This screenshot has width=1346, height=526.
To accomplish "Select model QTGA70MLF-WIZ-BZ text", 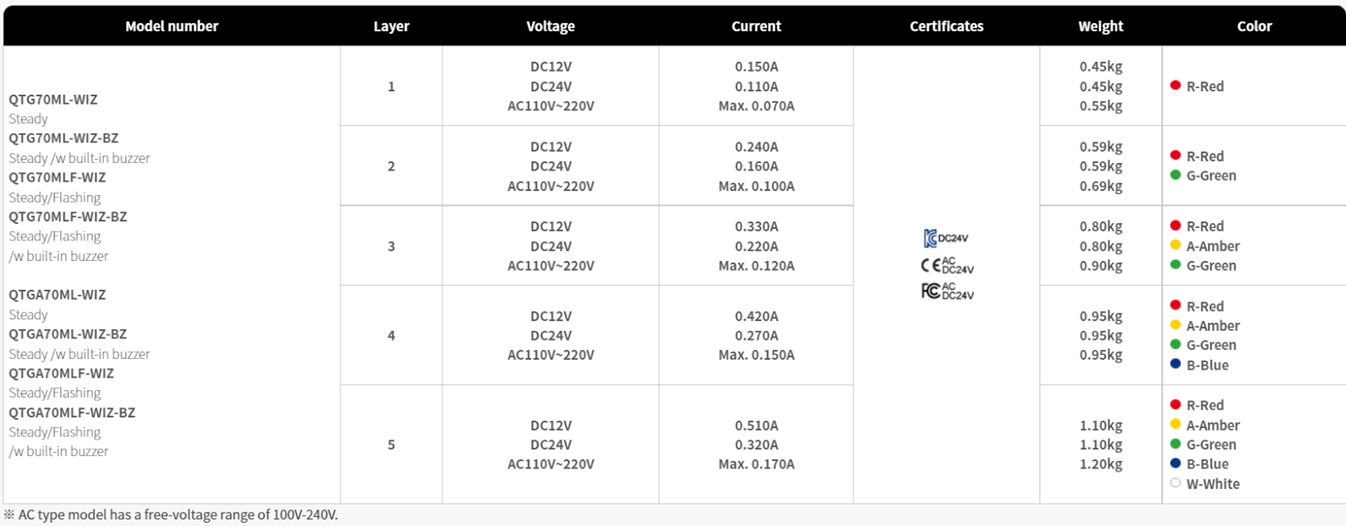I will [72, 412].
